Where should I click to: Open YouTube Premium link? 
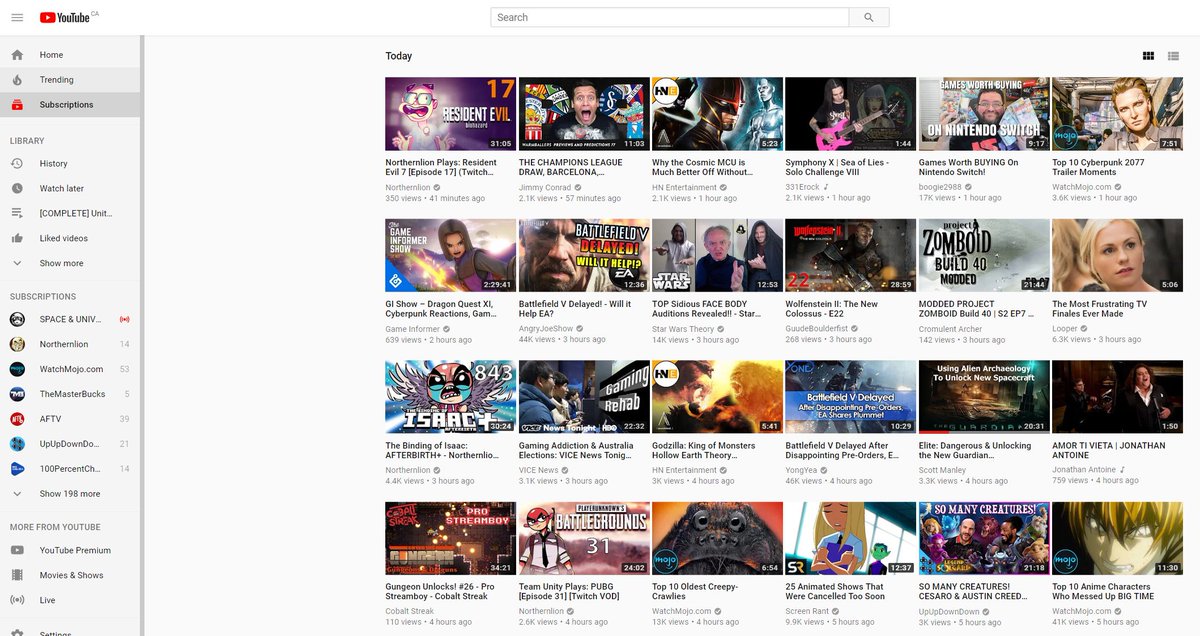click(70, 551)
